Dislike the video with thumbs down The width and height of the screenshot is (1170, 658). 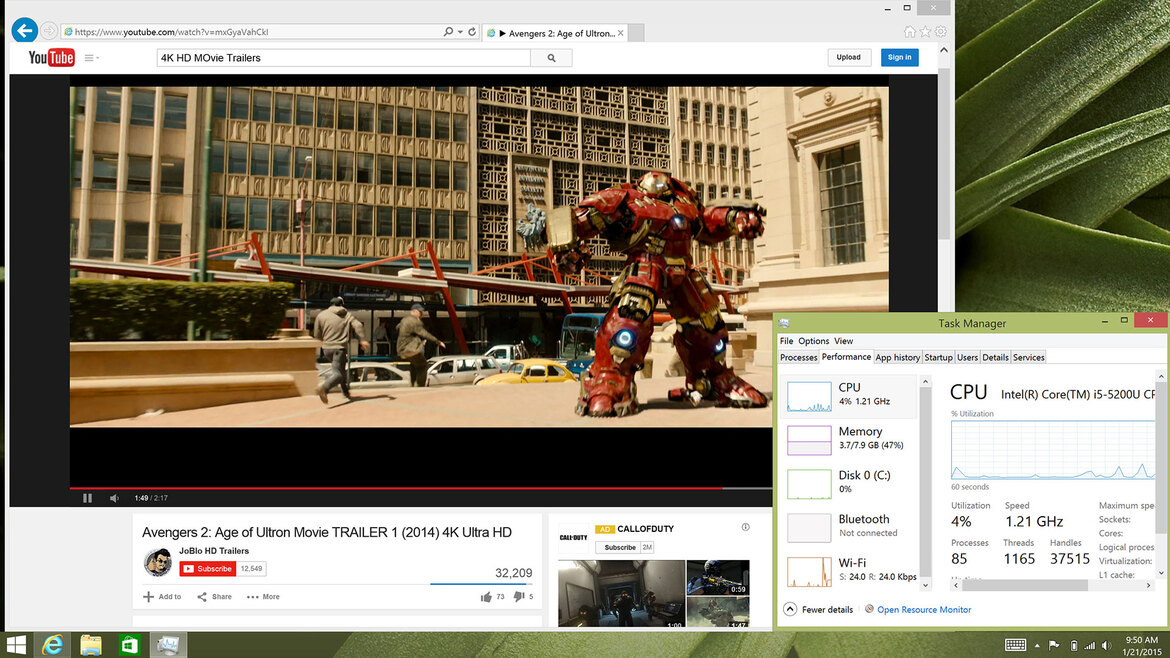tap(519, 597)
